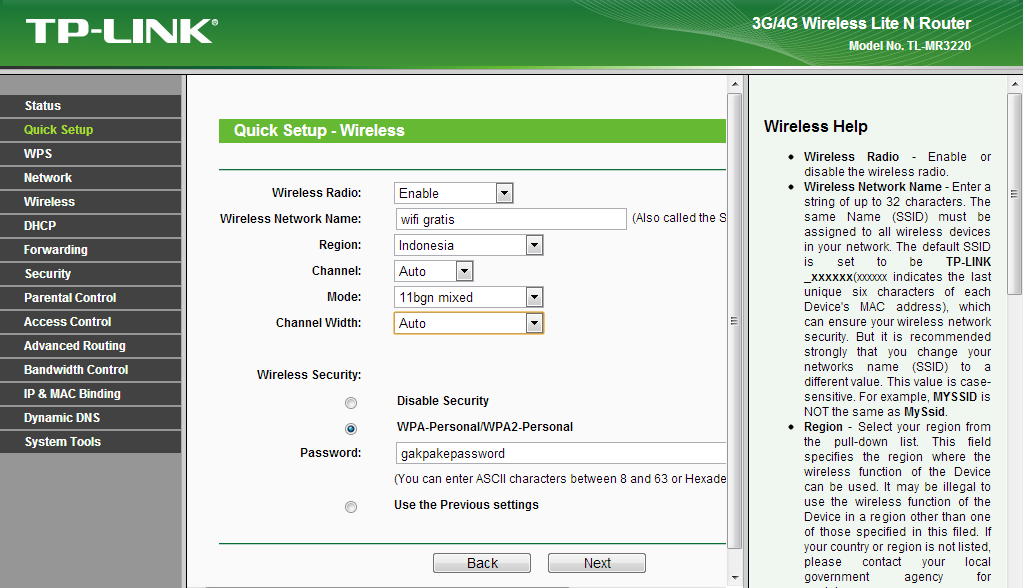1024x588 pixels.
Task: Expand the Mode dropdown showing 11bgn mixed
Action: coord(534,296)
